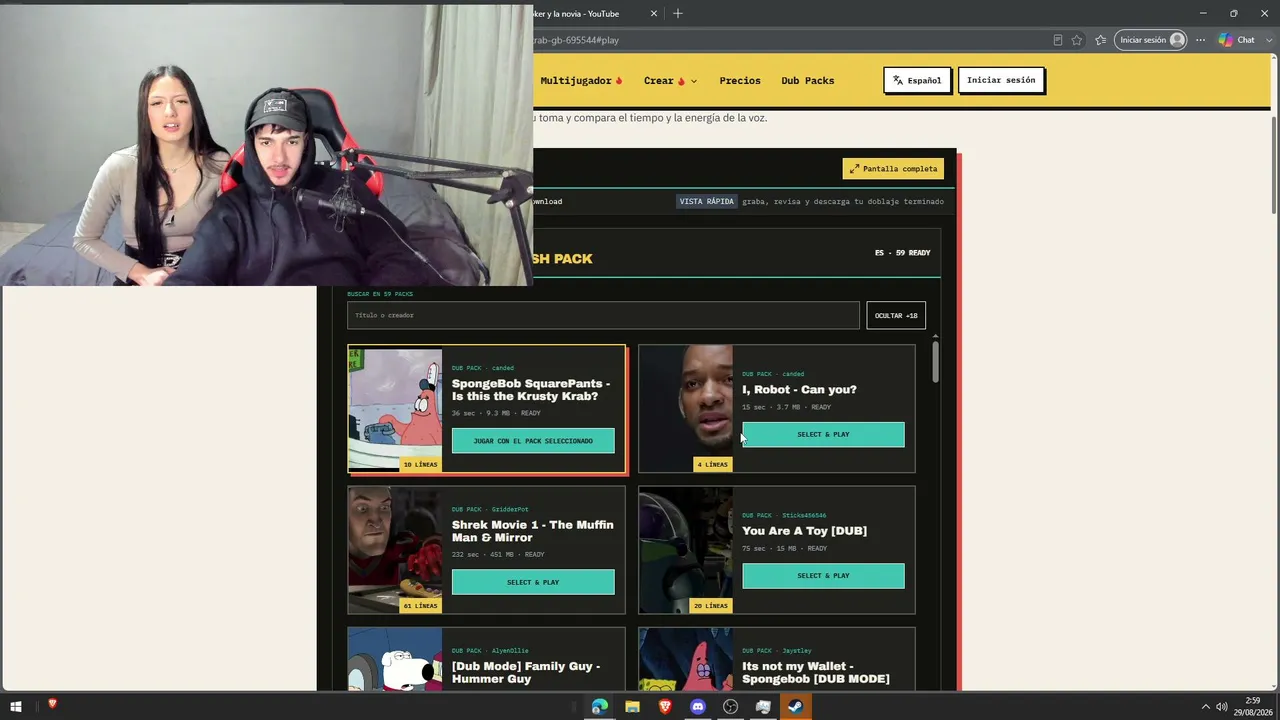
Task: Open a new browser tab
Action: coord(678,13)
